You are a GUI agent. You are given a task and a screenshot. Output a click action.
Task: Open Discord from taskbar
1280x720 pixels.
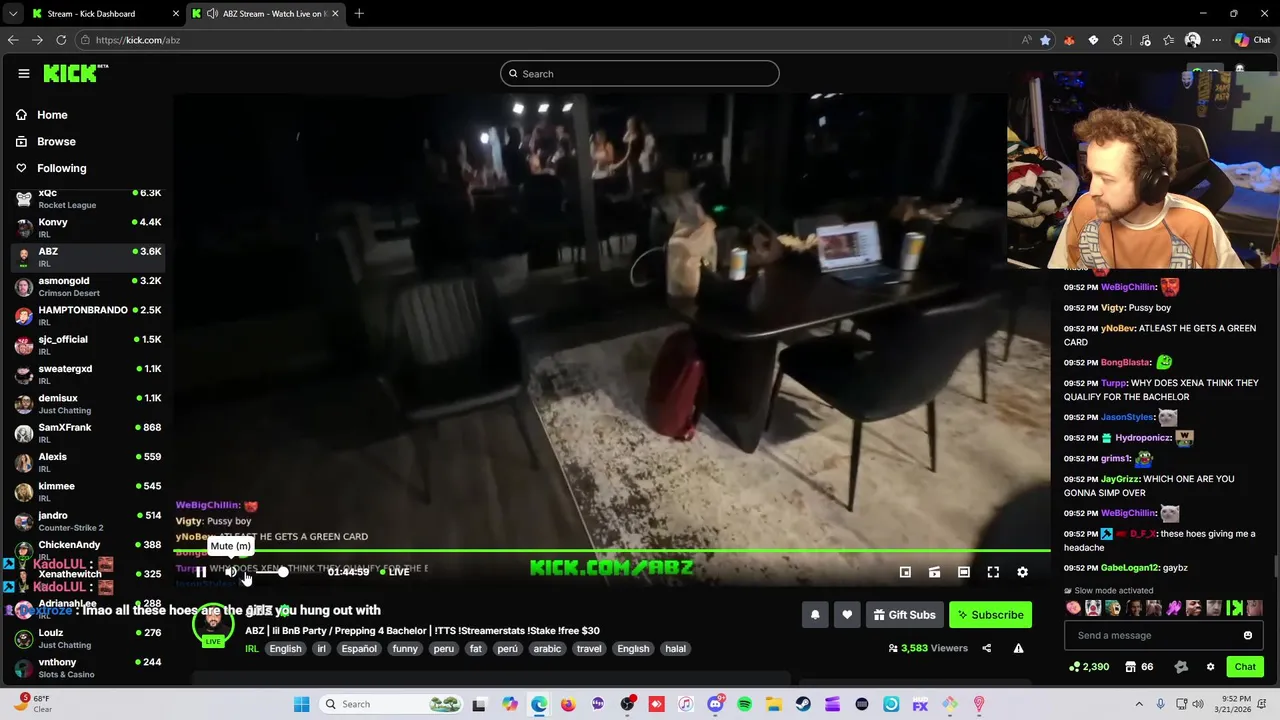click(715, 704)
